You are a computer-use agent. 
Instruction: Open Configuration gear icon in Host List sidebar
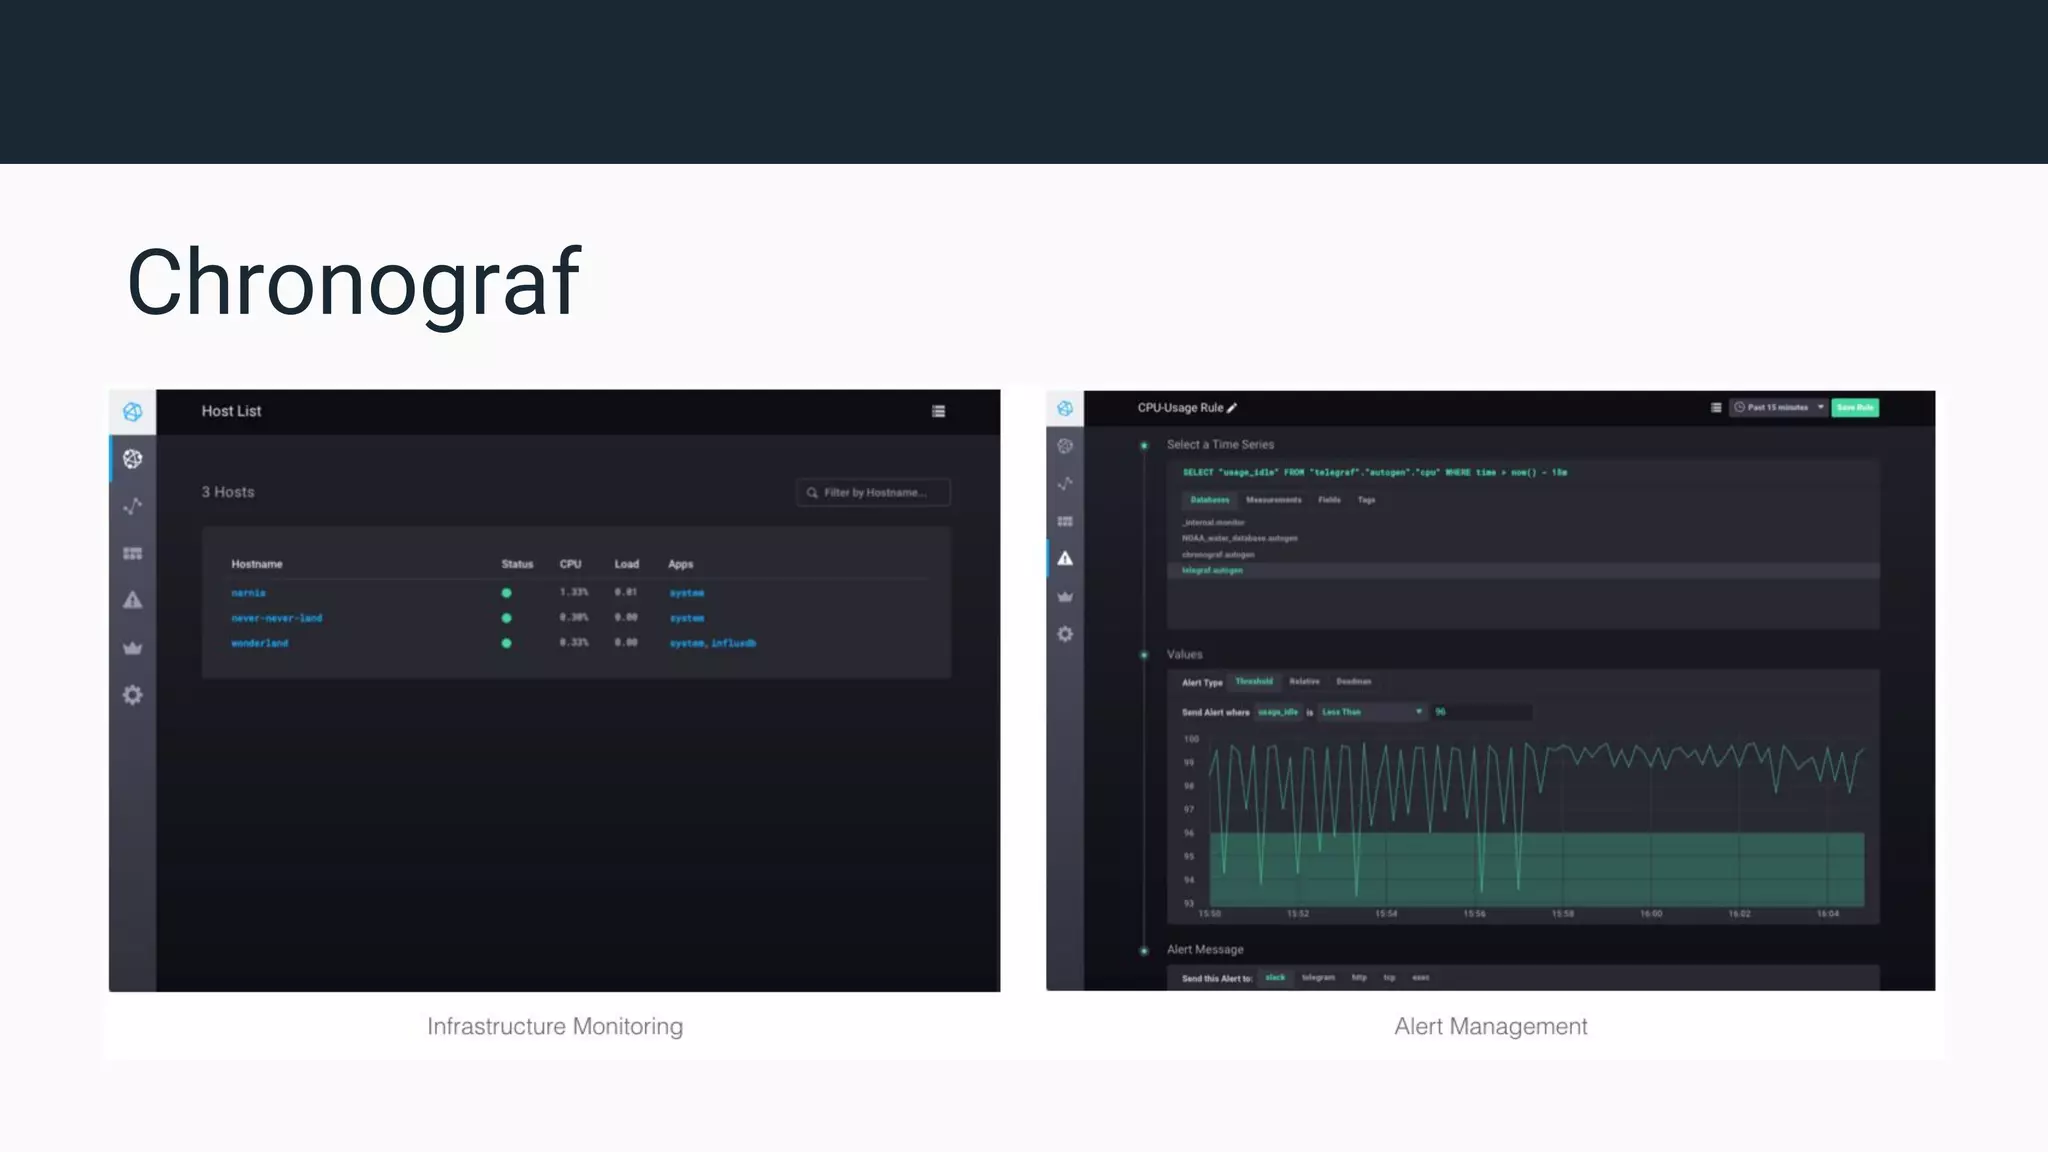[x=132, y=695]
